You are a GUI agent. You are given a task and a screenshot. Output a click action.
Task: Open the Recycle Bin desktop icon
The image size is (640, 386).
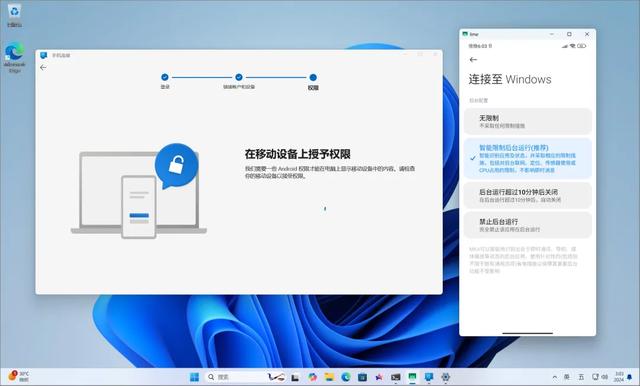click(x=14, y=16)
